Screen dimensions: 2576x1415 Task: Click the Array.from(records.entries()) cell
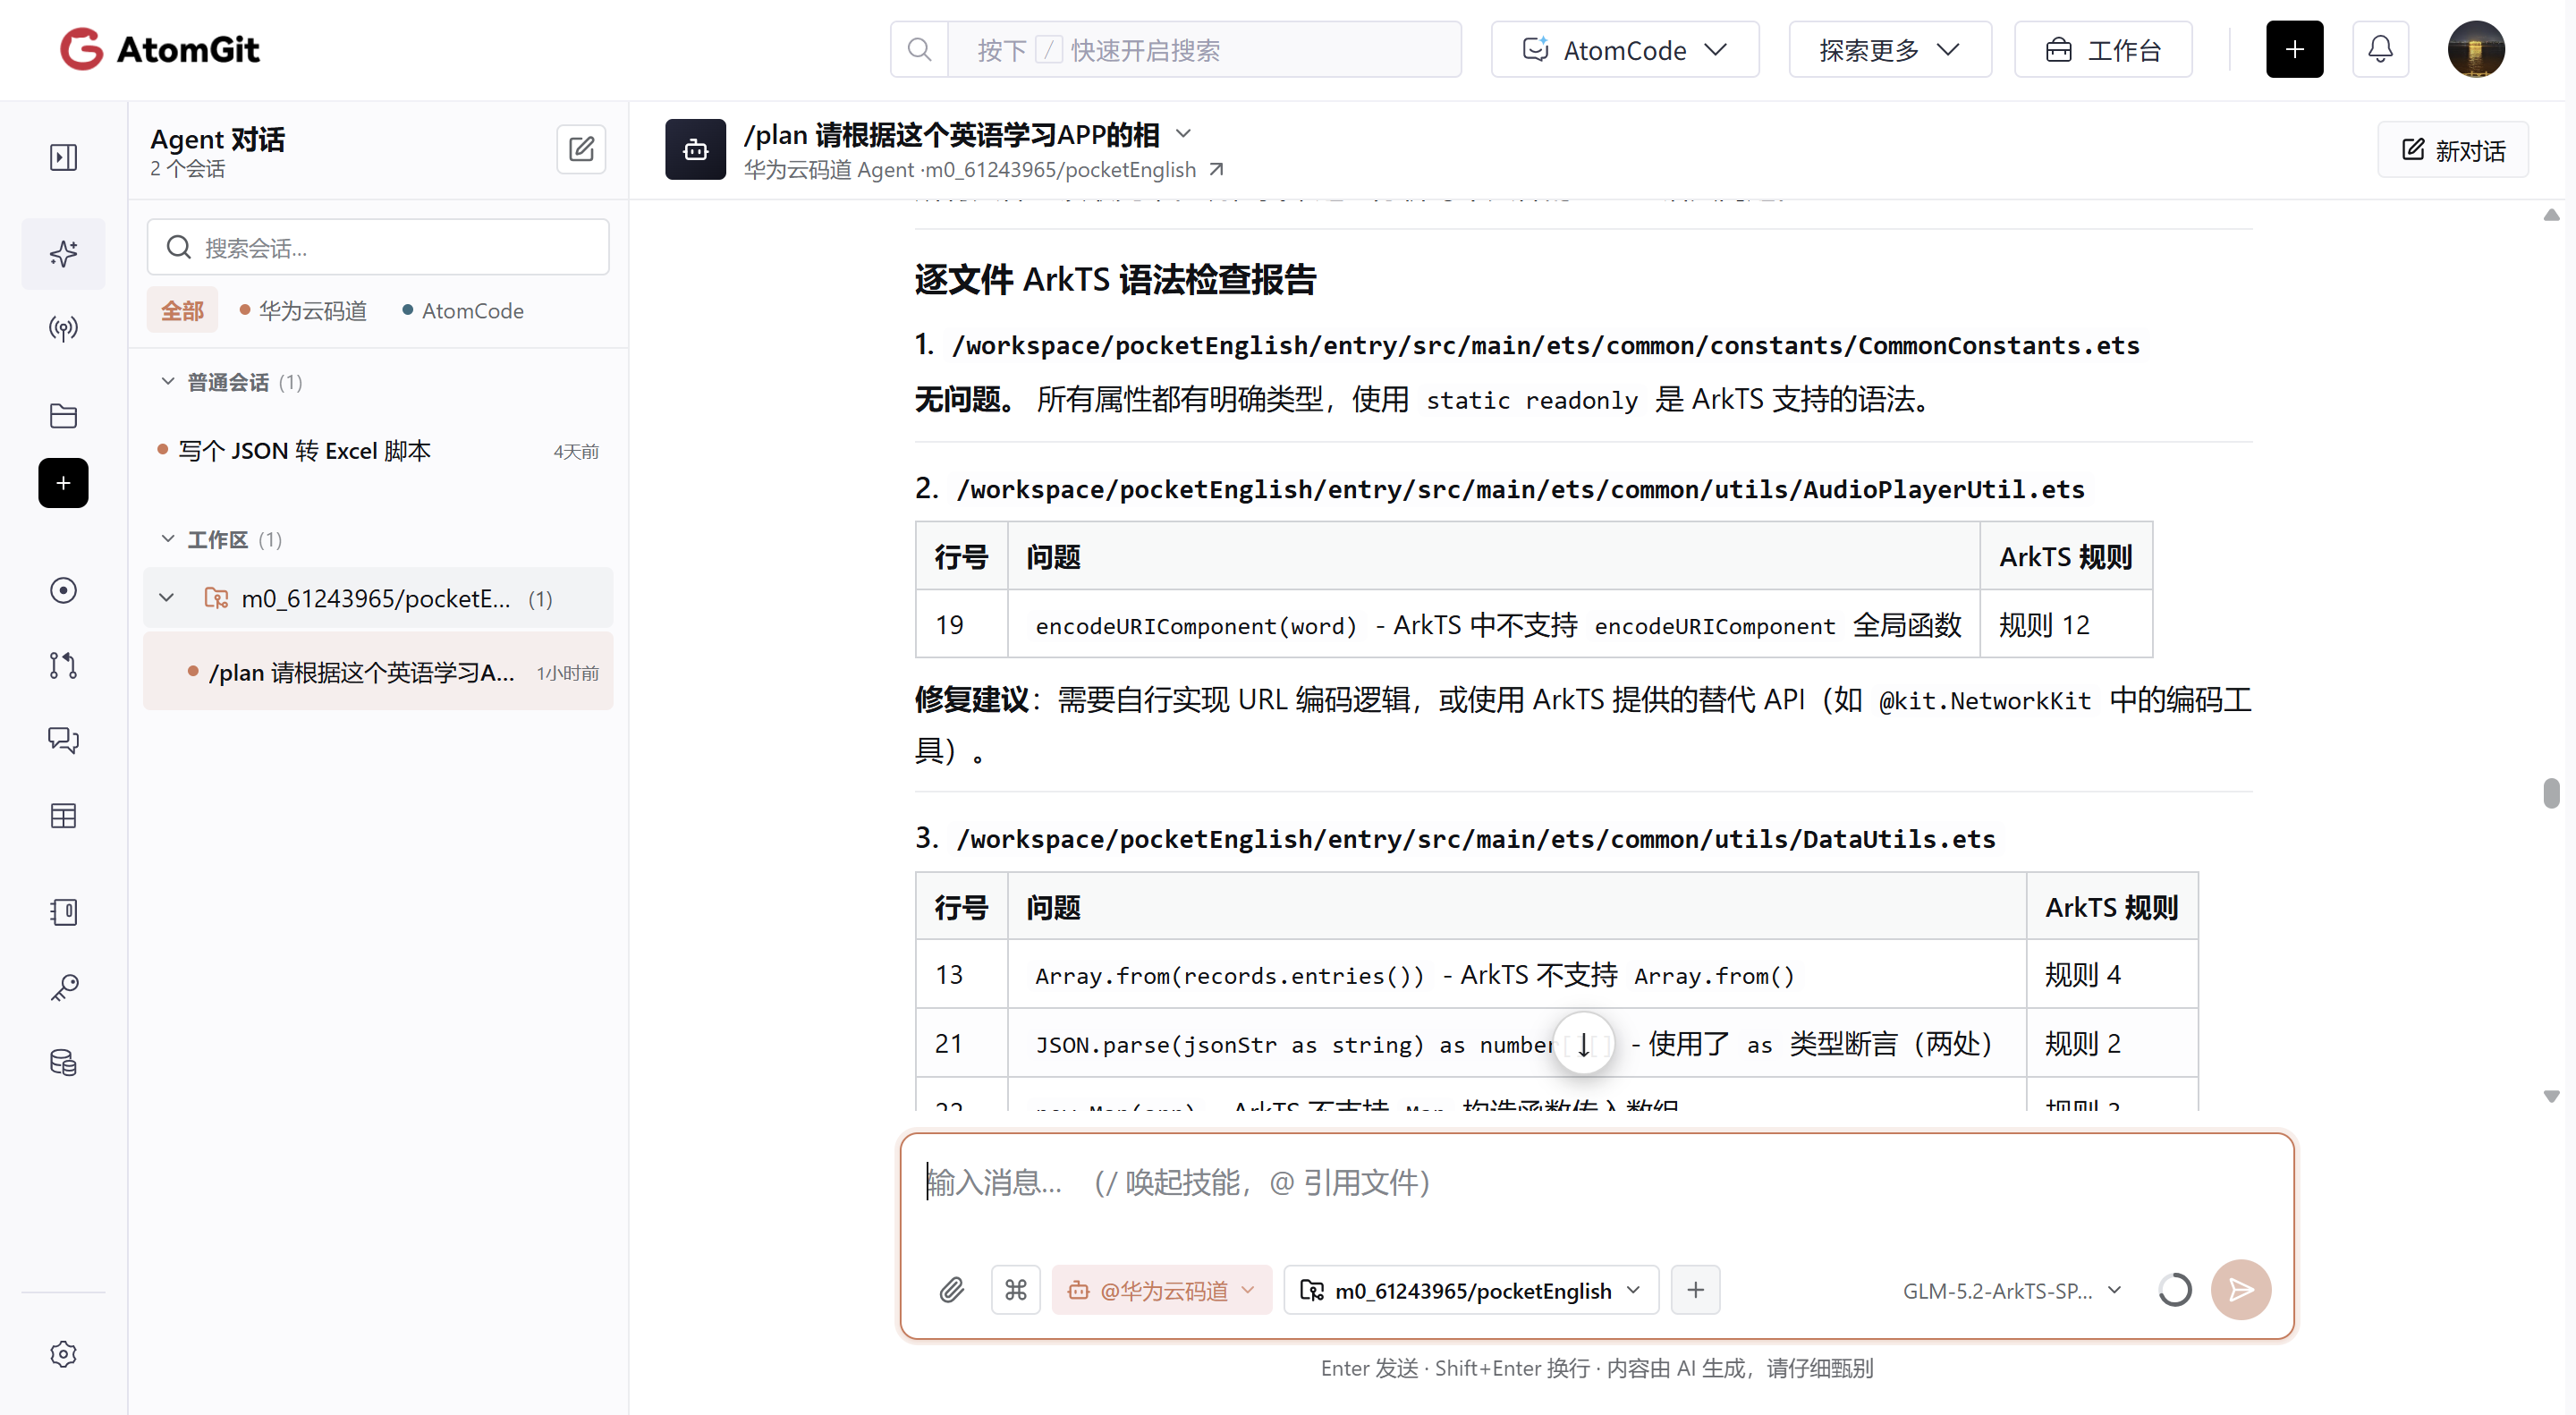(1517, 975)
